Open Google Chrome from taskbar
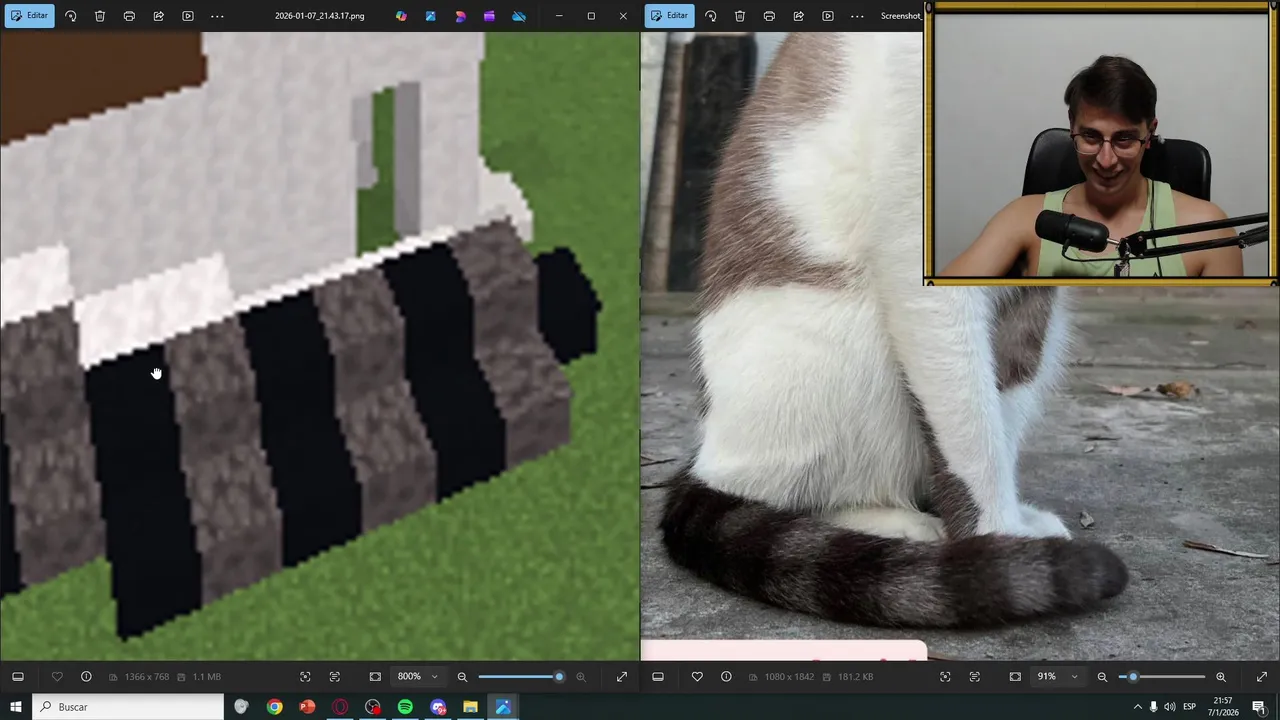The height and width of the screenshot is (720, 1280). [x=274, y=707]
